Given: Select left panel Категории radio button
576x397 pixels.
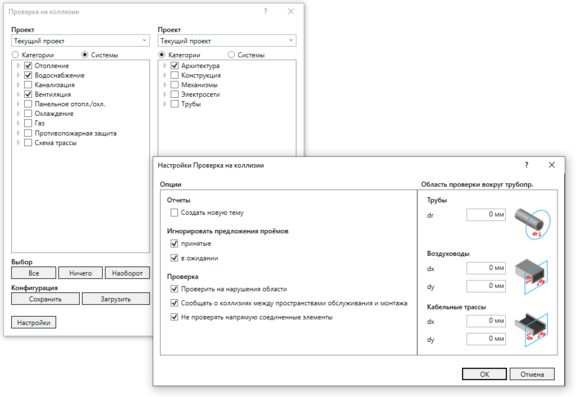Looking at the screenshot, I should coord(15,55).
